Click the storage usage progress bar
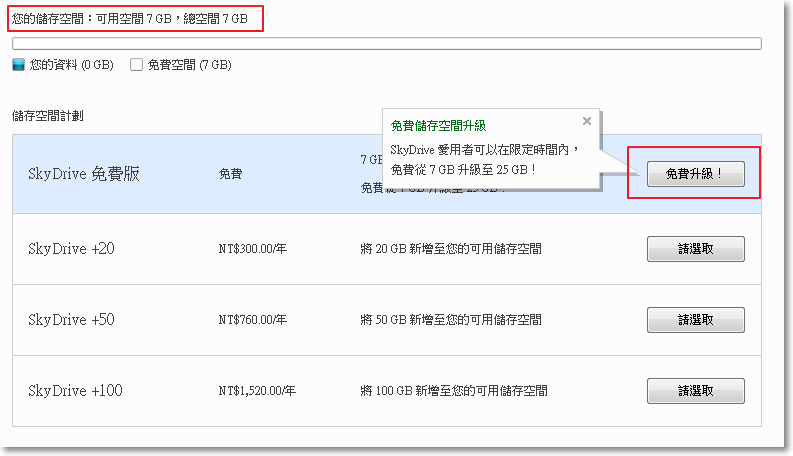The image size is (793, 456). (x=387, y=43)
